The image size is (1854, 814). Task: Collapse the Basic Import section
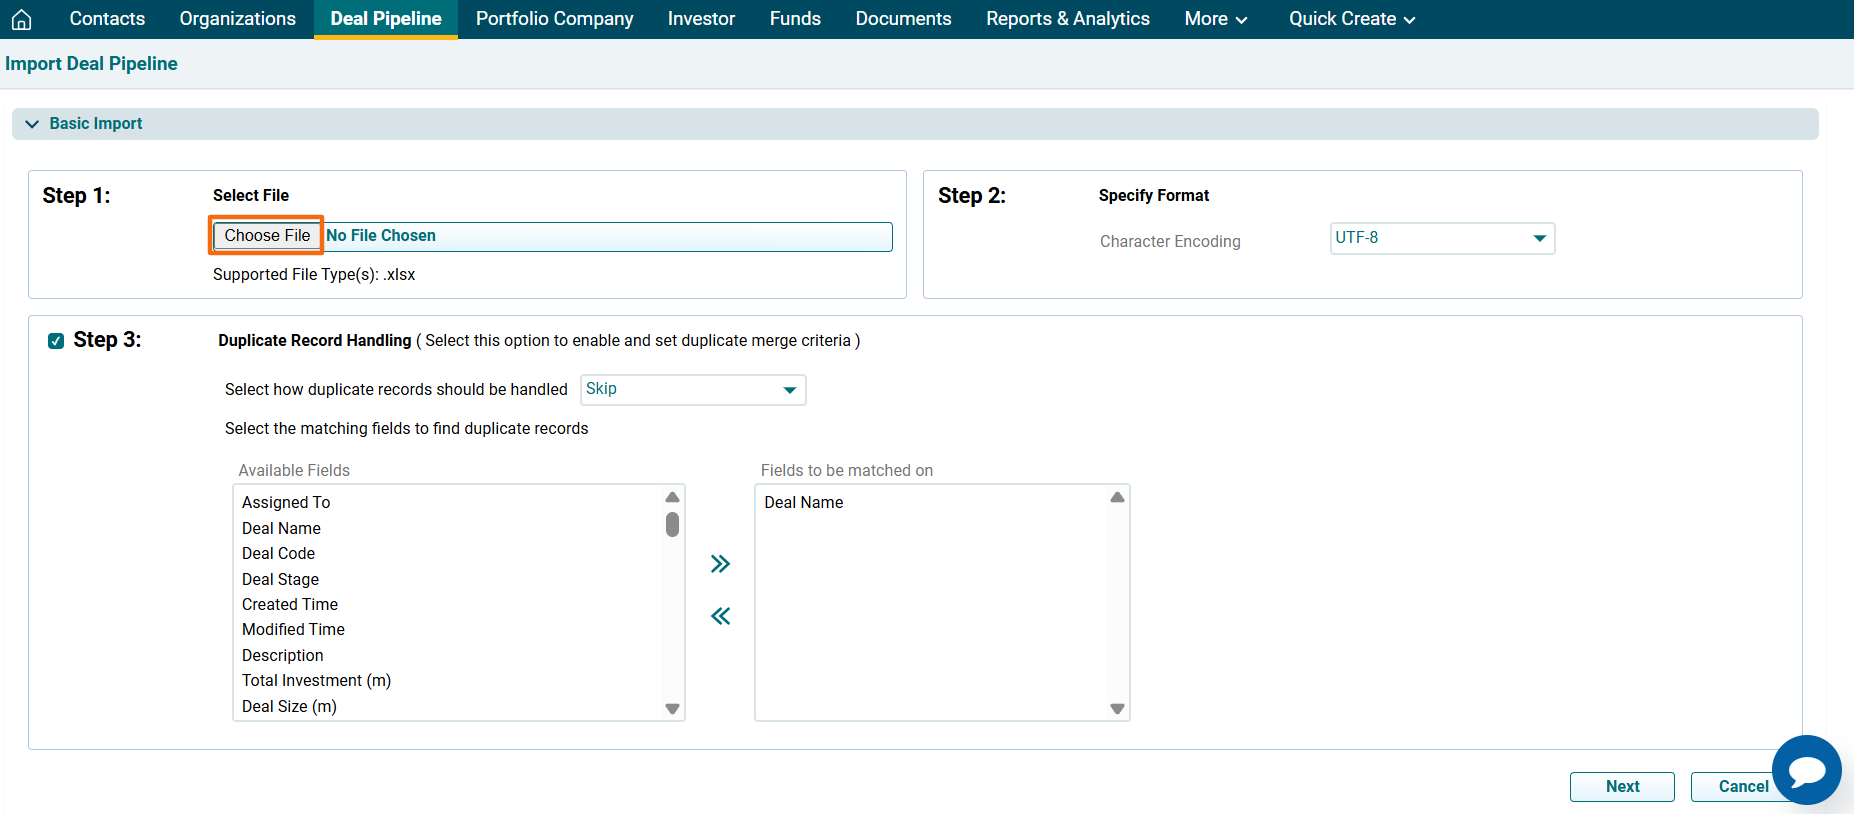tap(32, 124)
